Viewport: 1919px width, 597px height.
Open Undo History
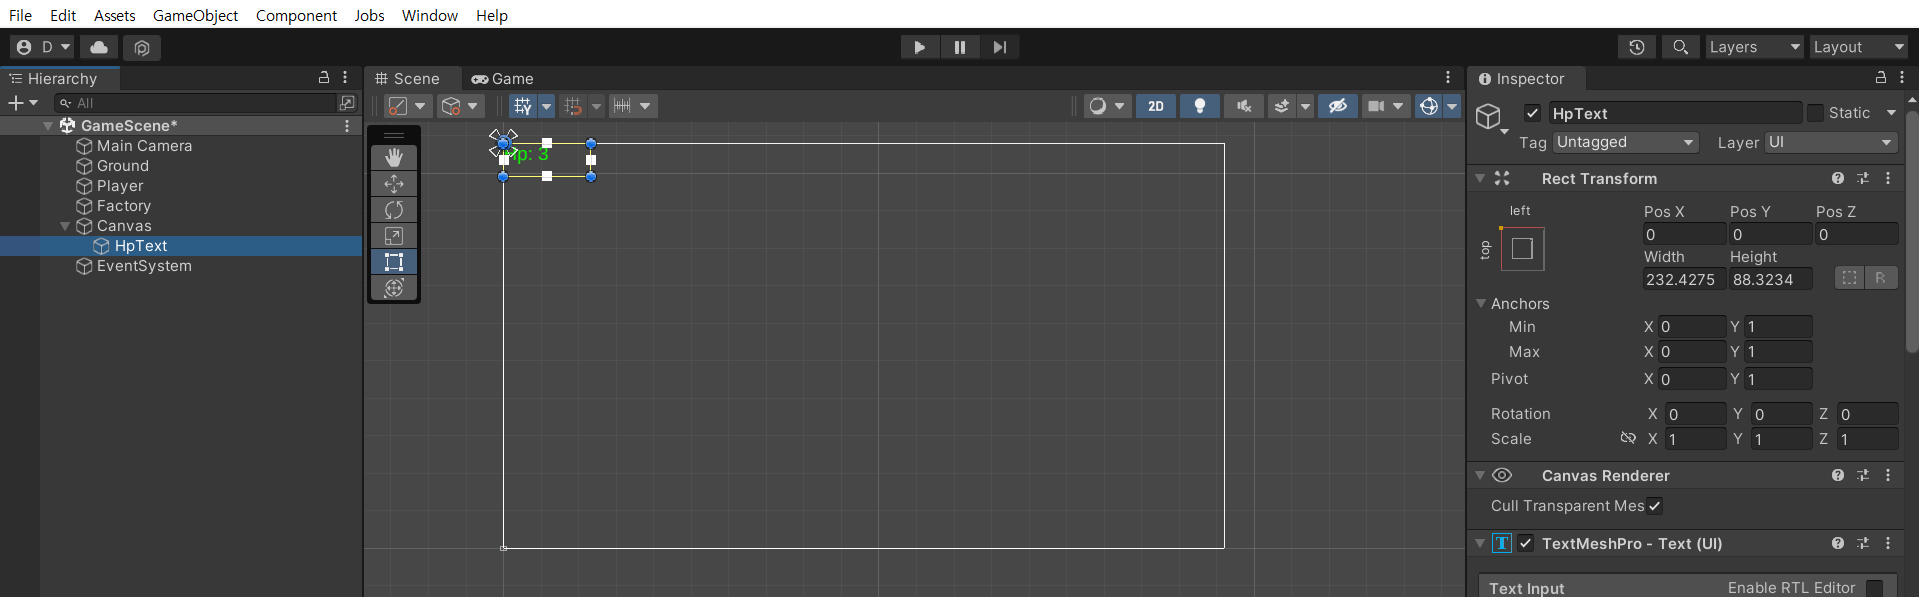(x=1637, y=47)
